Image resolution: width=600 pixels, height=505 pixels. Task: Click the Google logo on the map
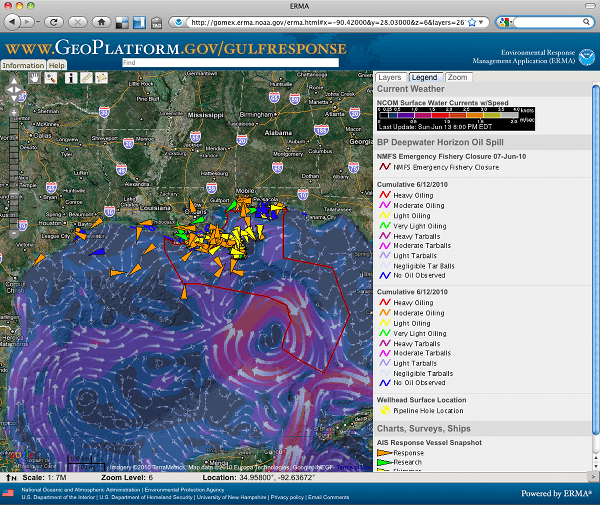click(x=17, y=456)
